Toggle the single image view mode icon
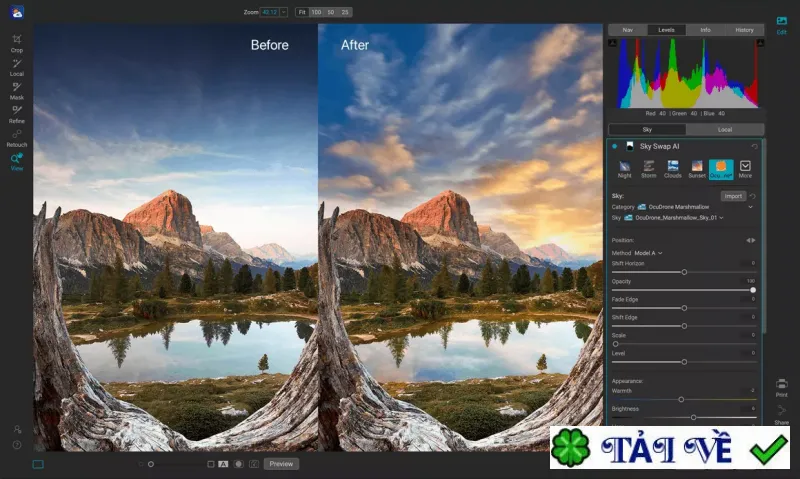Viewport: 800px width, 479px height. click(x=38, y=464)
